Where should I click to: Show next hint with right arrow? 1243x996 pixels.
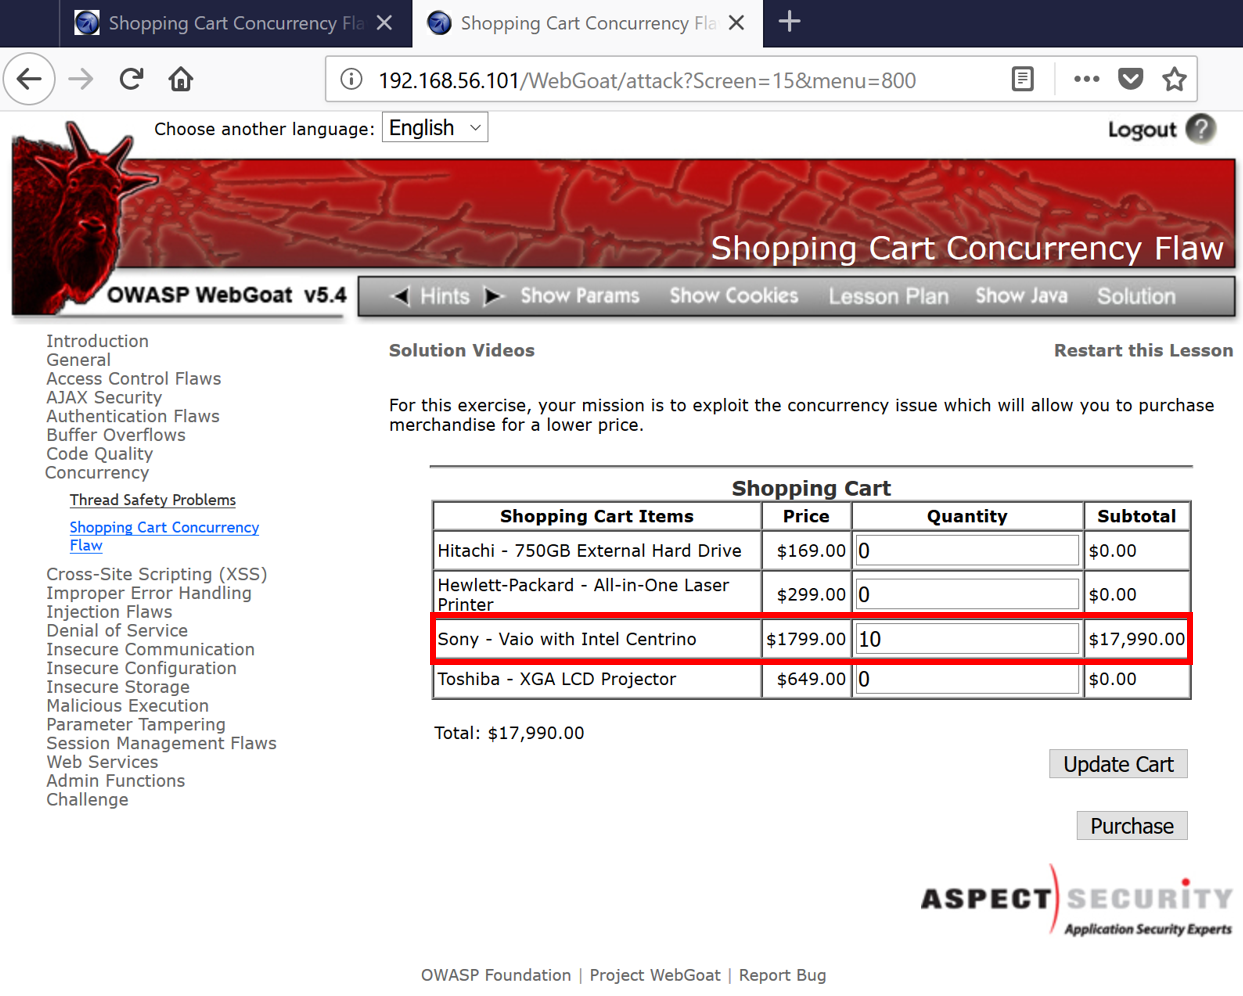click(x=492, y=296)
